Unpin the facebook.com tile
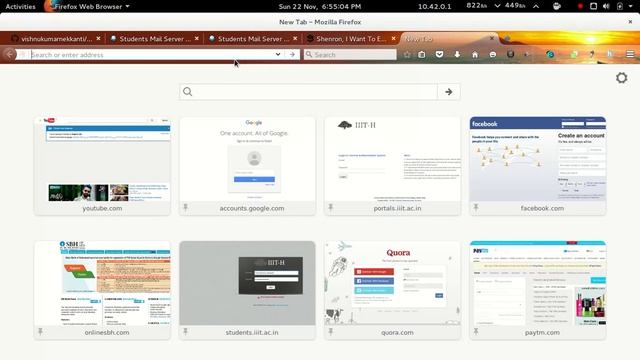 click(x=476, y=208)
